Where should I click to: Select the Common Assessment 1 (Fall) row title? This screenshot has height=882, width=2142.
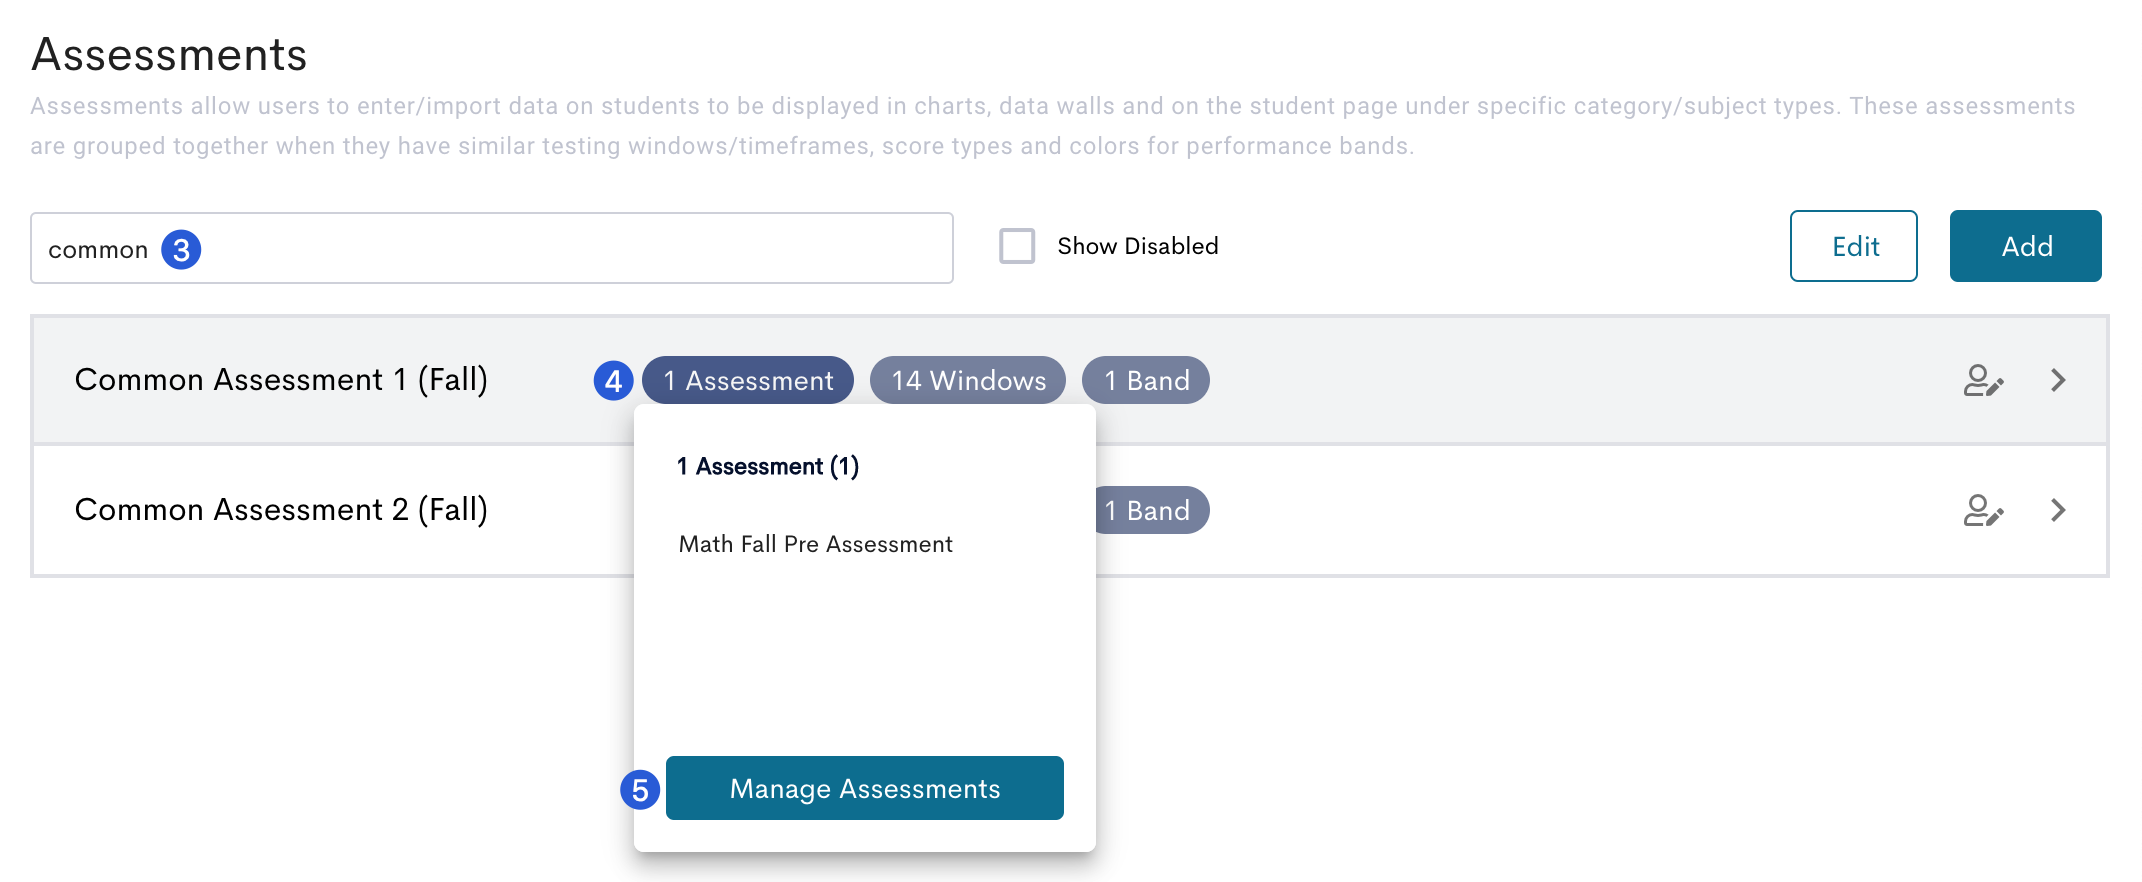point(282,381)
